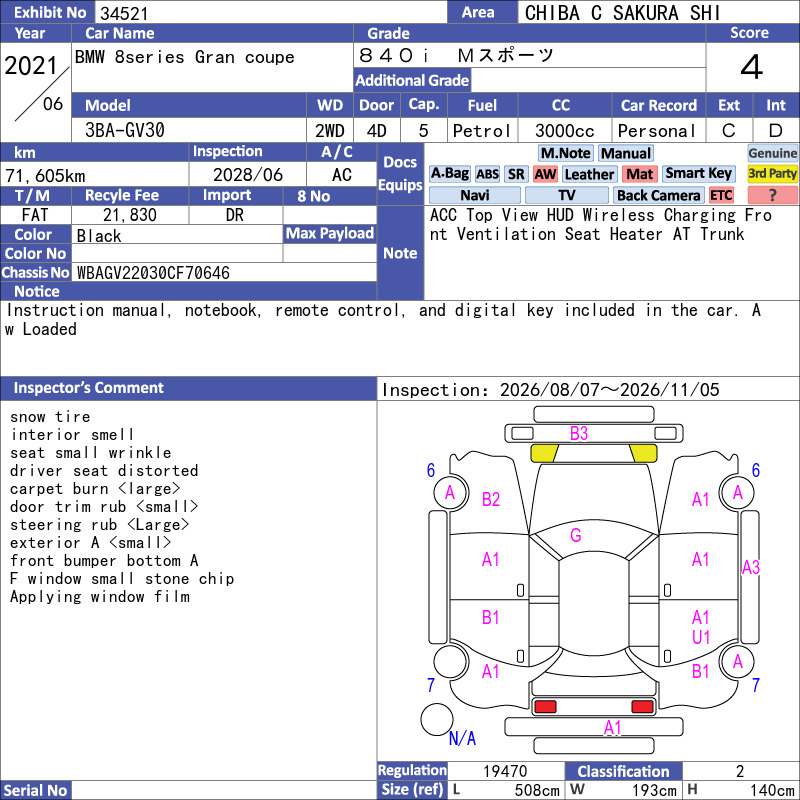800x800 pixels.
Task: Click the 3rd Party badge
Action: point(772,174)
